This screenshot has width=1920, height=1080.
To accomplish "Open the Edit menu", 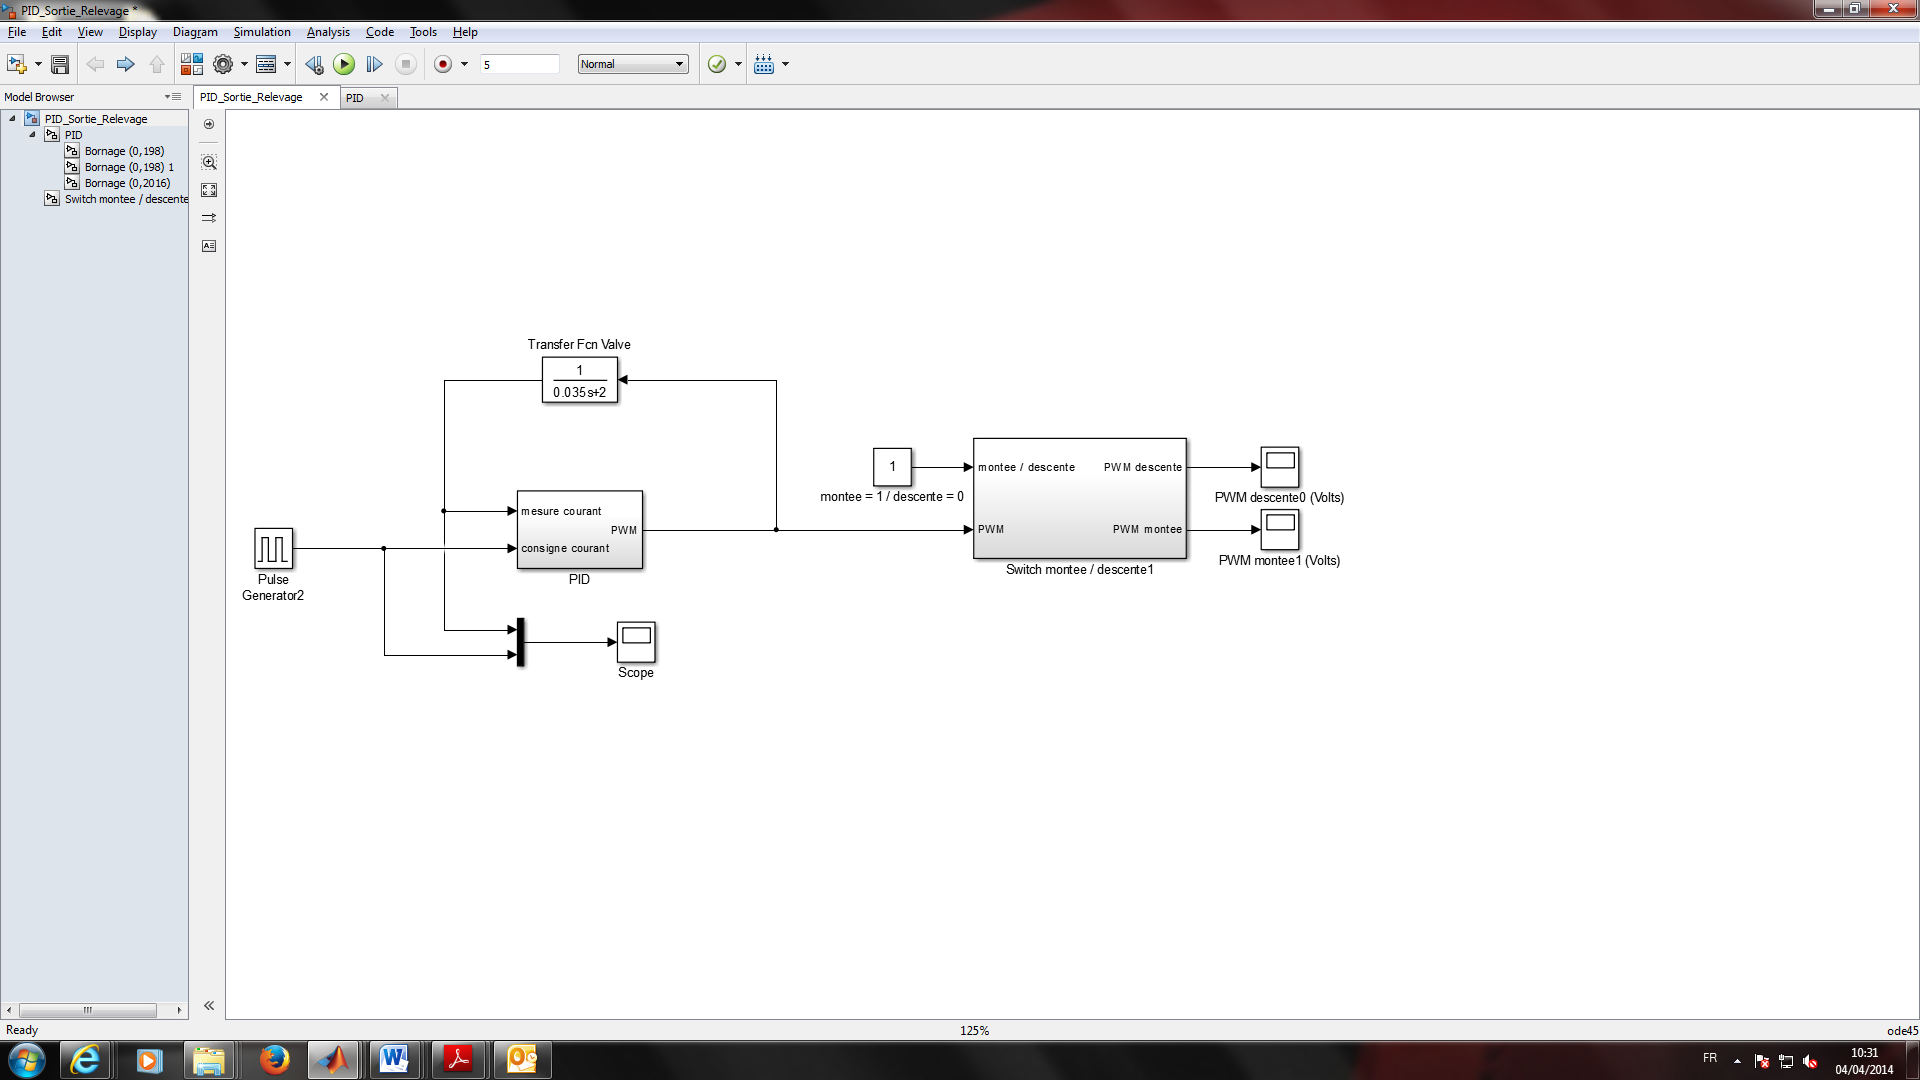I will point(52,32).
